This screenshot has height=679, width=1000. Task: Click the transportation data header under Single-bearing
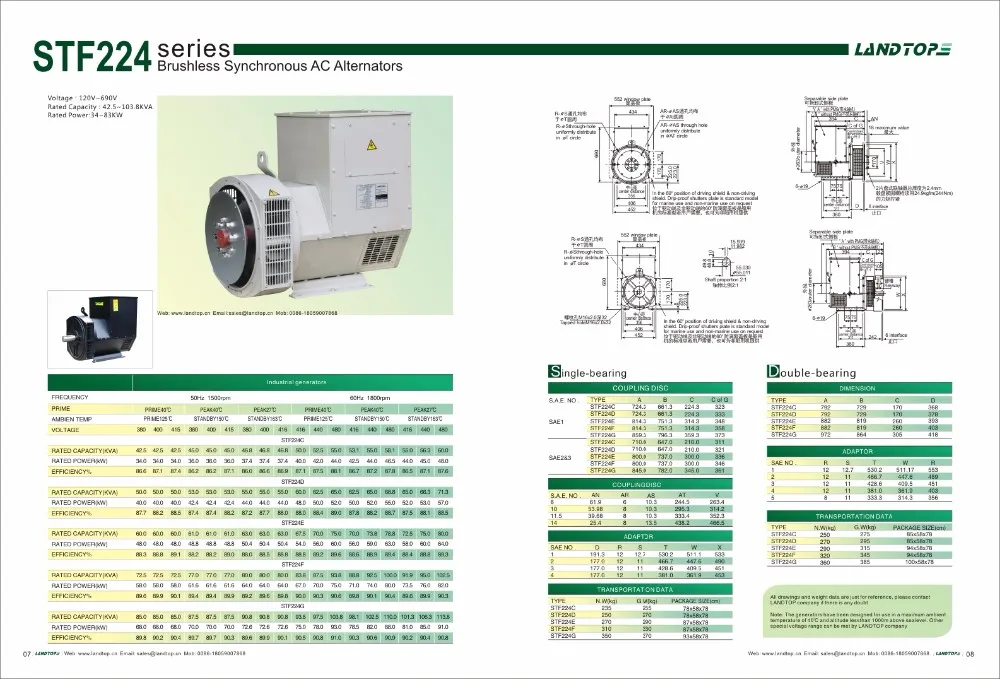[x=640, y=590]
